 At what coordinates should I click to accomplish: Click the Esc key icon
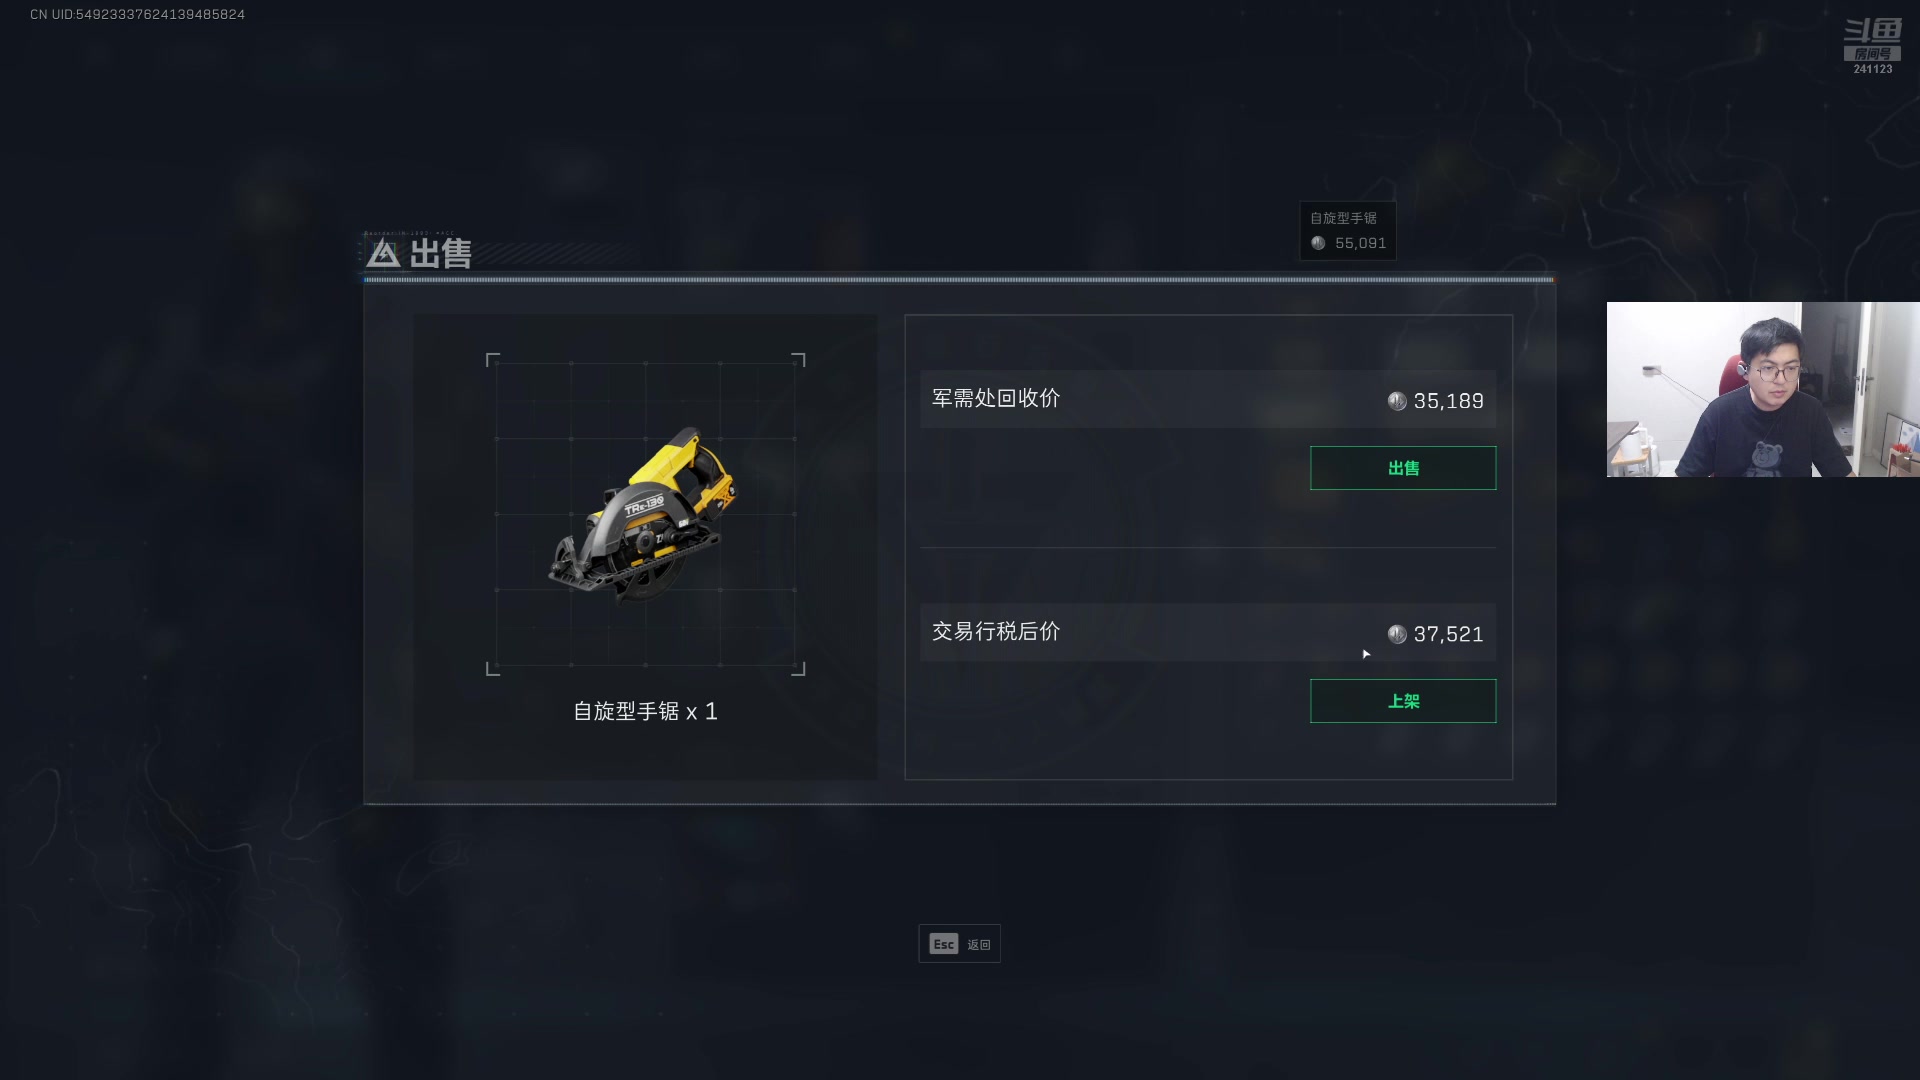pos(943,944)
